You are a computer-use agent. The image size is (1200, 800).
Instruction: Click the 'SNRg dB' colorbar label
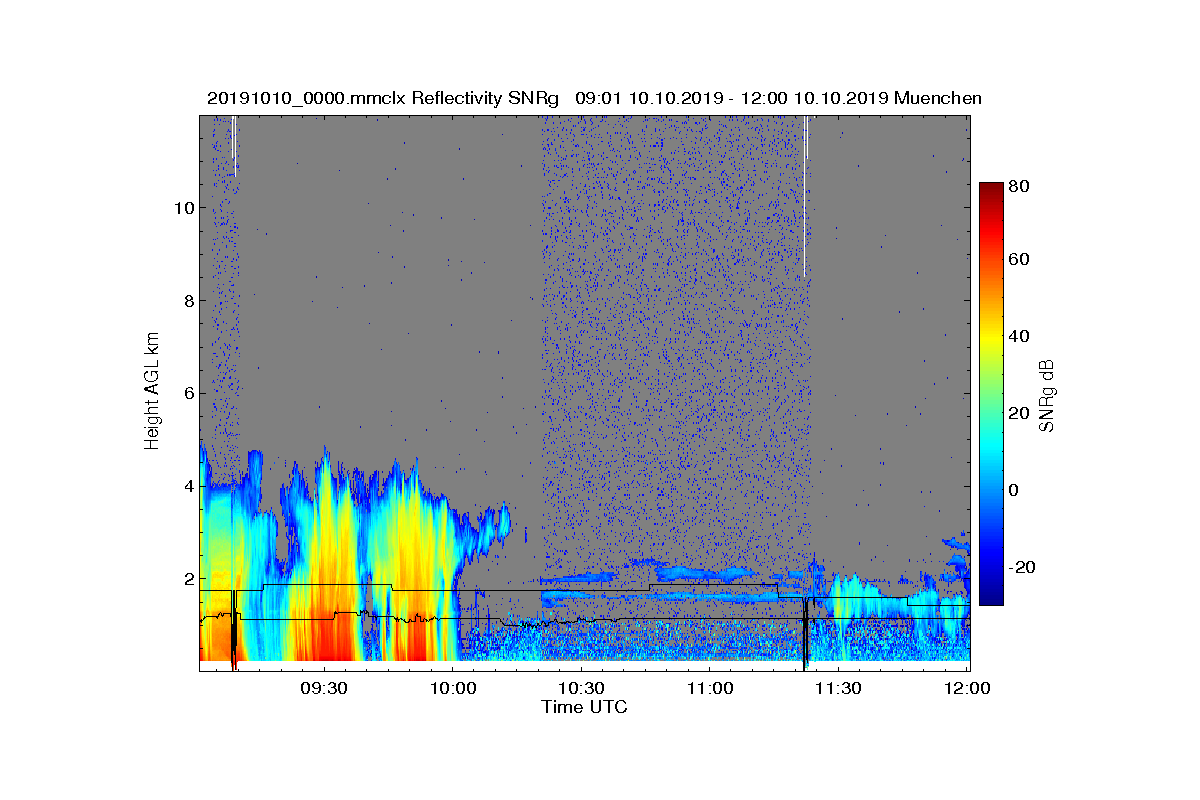(x=1047, y=396)
